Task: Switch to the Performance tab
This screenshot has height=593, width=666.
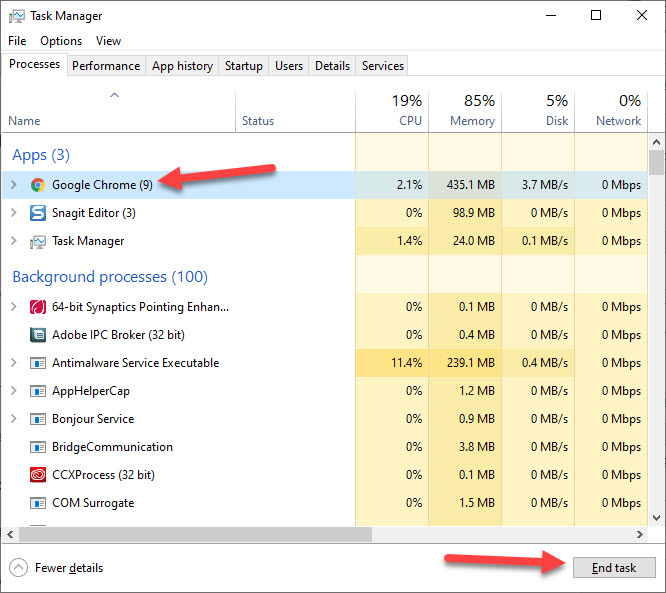Action: click(106, 66)
